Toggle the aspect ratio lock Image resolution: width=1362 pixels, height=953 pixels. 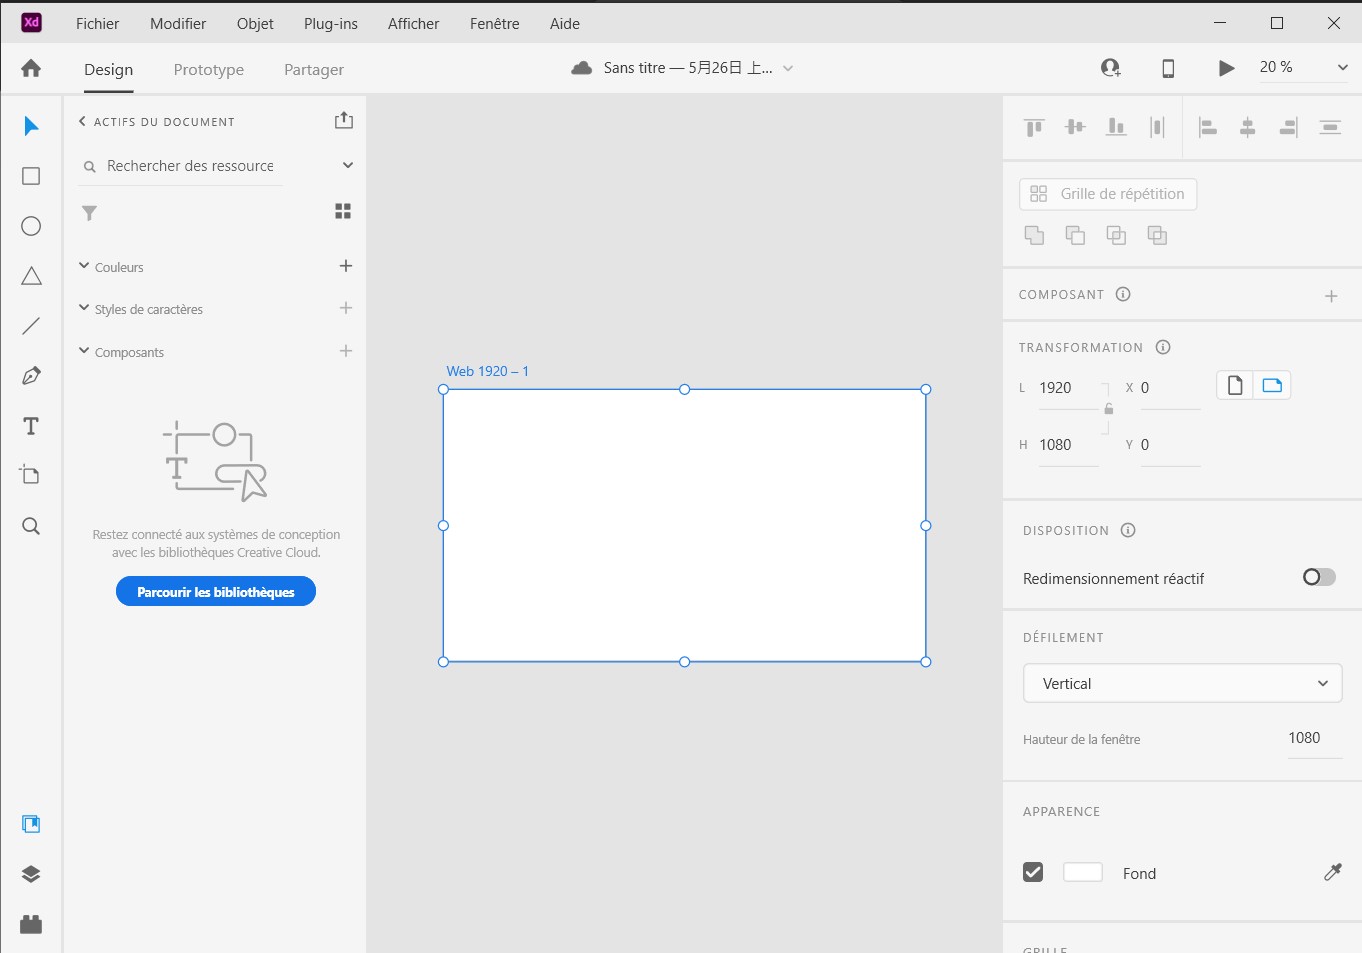click(1108, 408)
